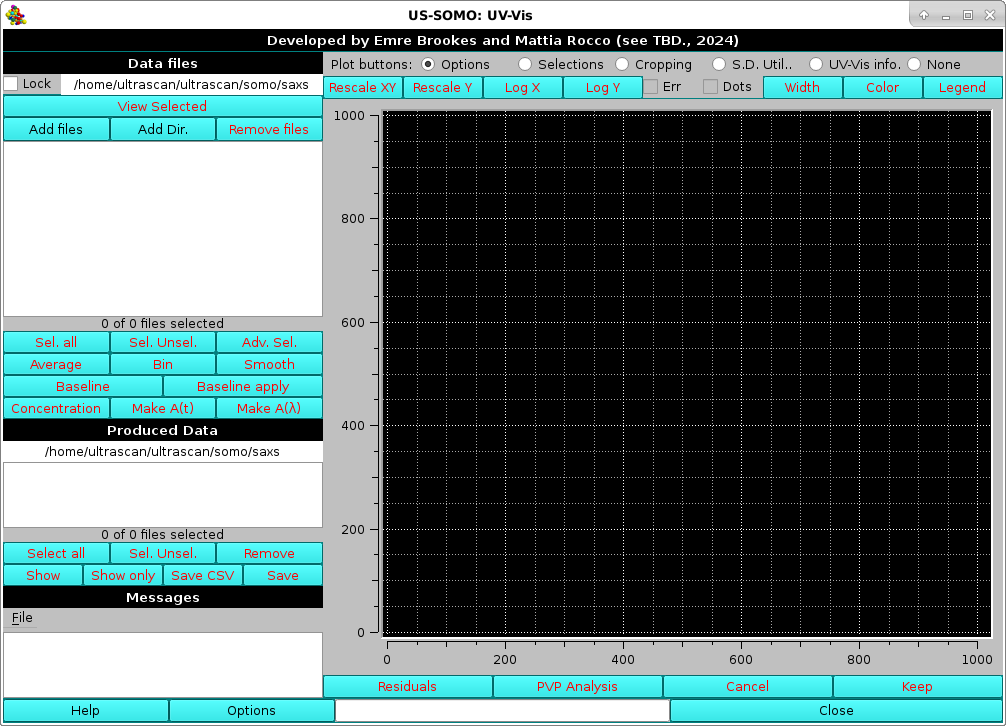Image resolution: width=1006 pixels, height=726 pixels.
Task: Open the plot Color settings
Action: click(882, 87)
